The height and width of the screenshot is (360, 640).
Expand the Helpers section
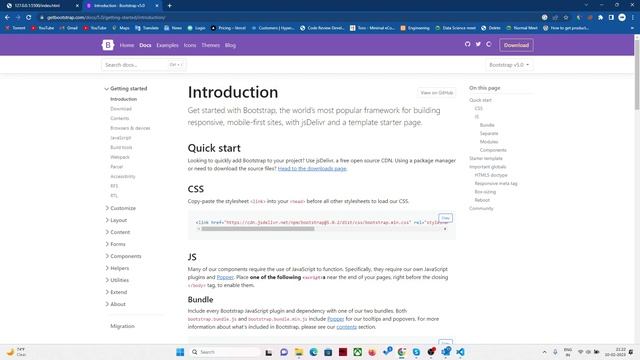pos(117,268)
